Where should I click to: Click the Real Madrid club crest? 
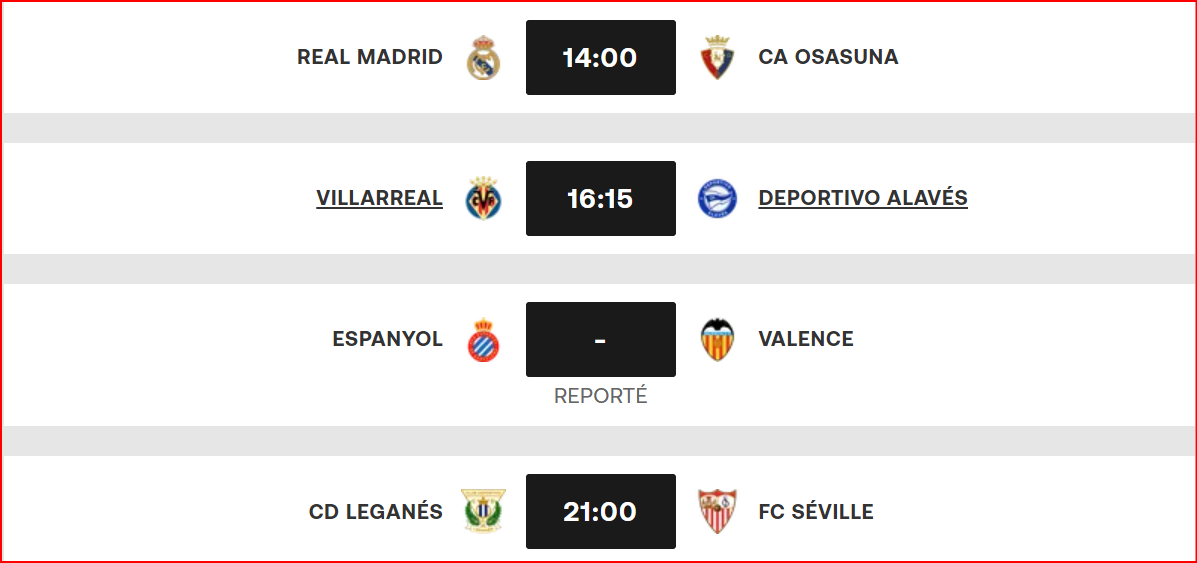click(483, 57)
